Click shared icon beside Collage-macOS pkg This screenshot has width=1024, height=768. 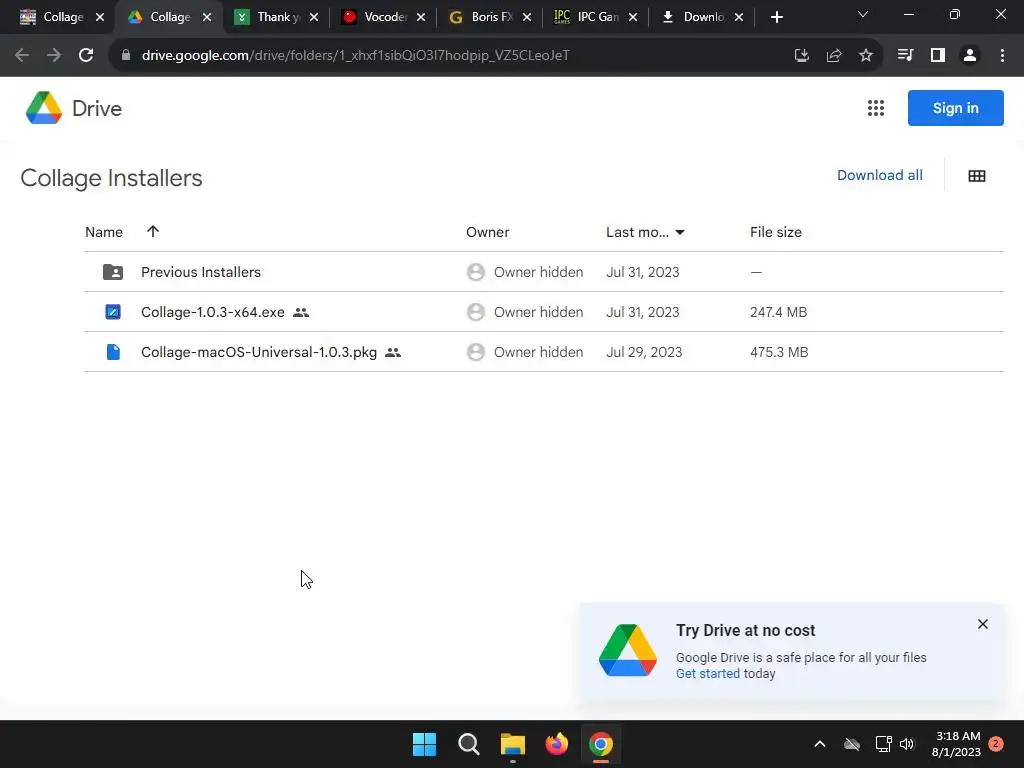pos(392,353)
